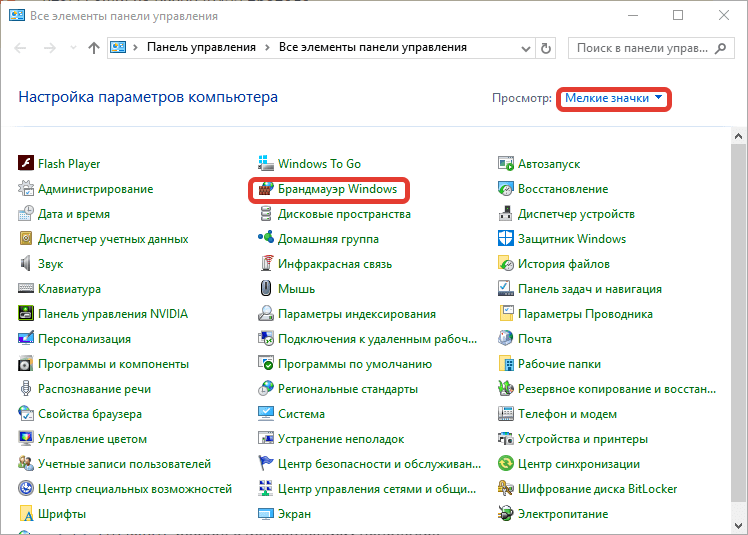Open Восстановление link

pyautogui.click(x=563, y=189)
